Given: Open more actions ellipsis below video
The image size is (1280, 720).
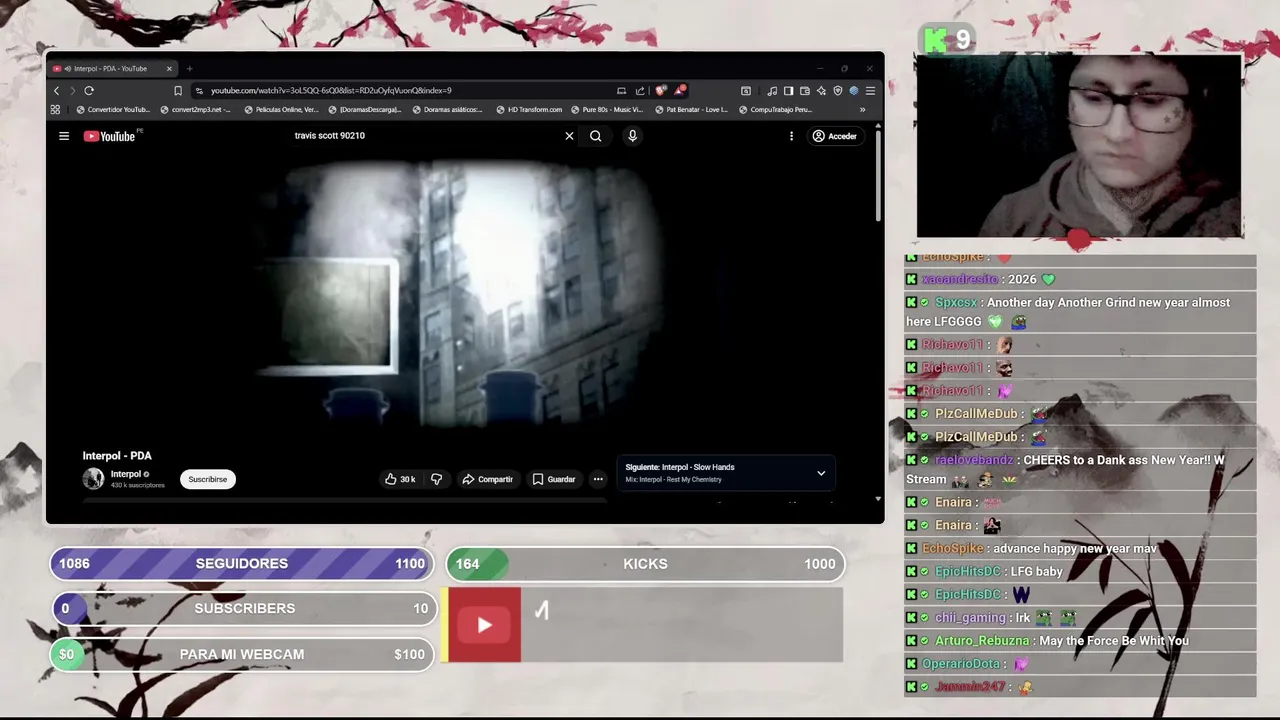Looking at the screenshot, I should click(x=598, y=479).
